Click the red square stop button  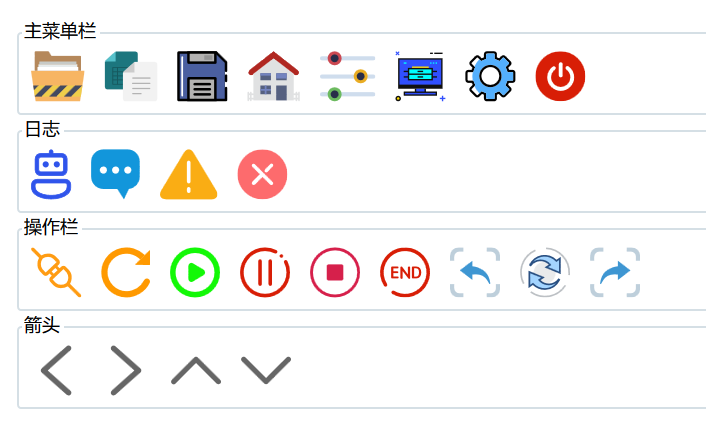tap(335, 272)
